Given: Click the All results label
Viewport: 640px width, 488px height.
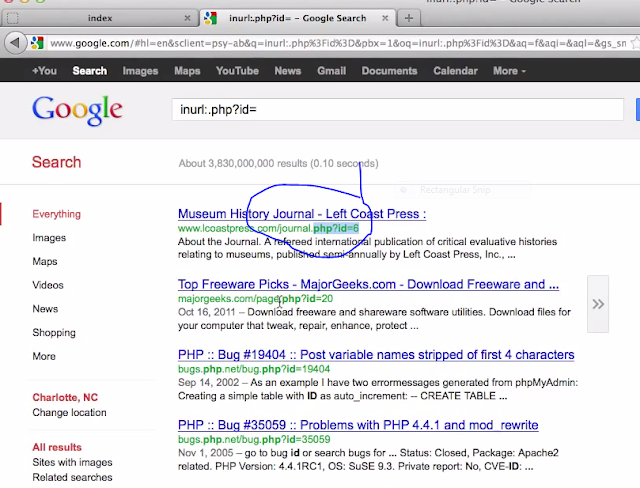Looking at the screenshot, I should (x=57, y=447).
